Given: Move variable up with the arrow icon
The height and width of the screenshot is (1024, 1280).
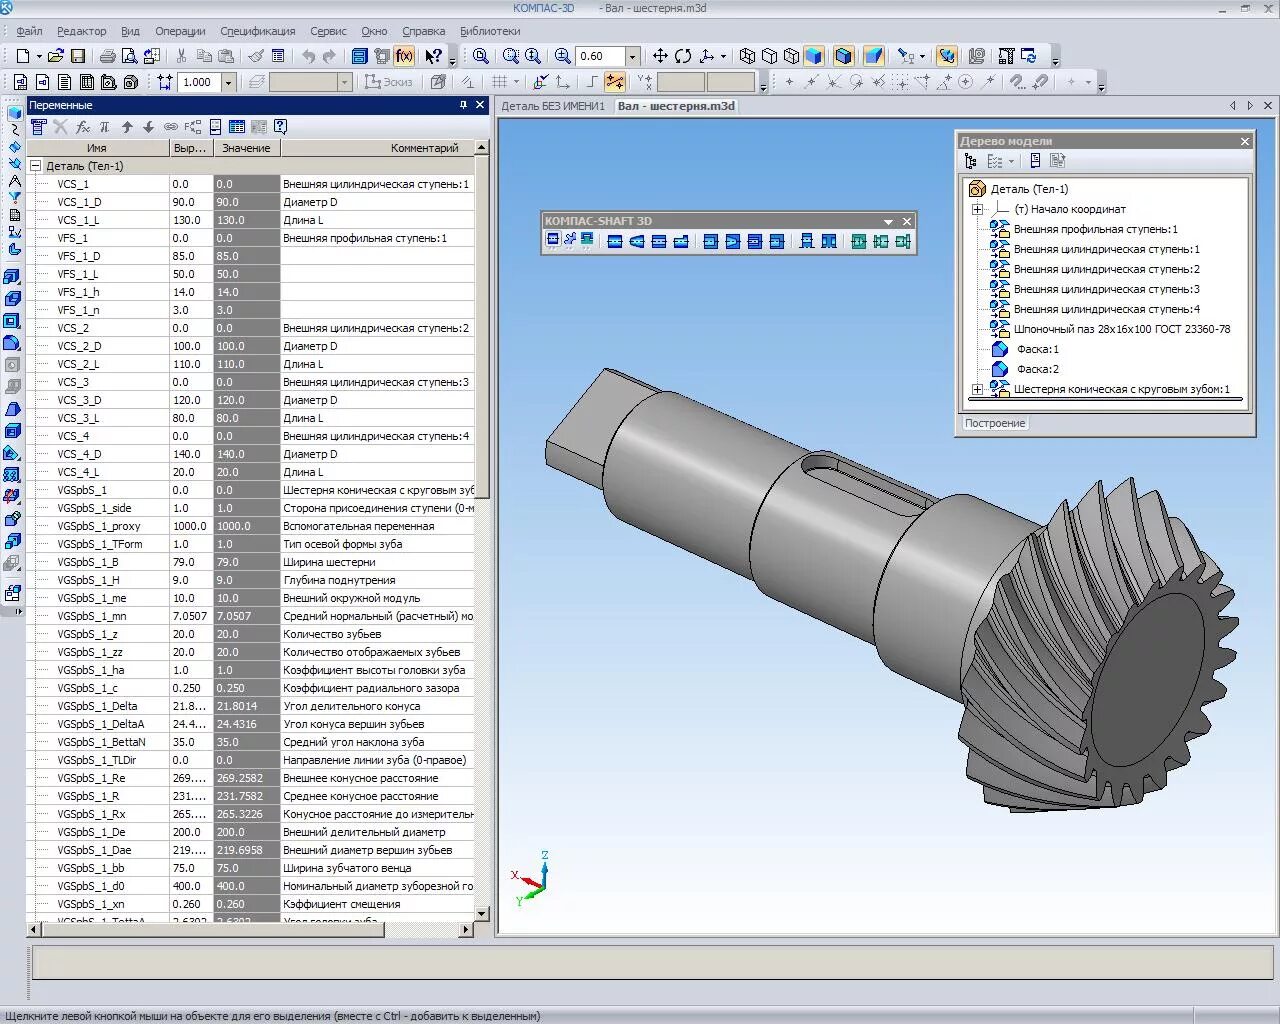Looking at the screenshot, I should tap(127, 127).
